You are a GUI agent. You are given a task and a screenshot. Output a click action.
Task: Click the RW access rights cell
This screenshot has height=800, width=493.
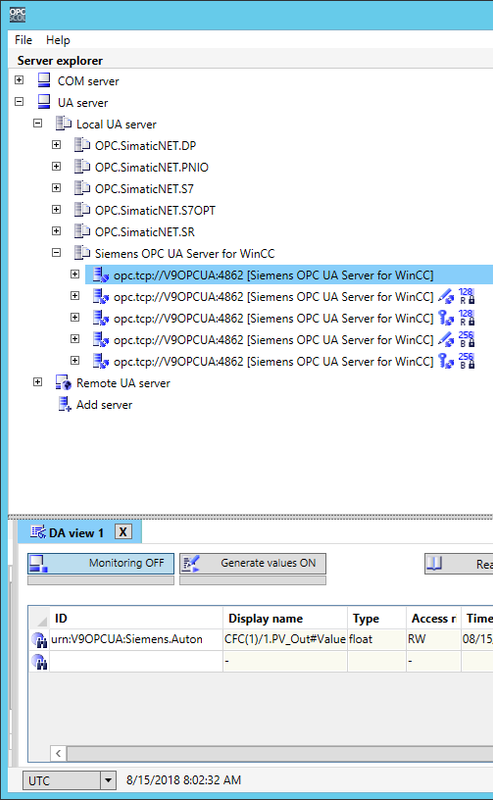[x=434, y=639]
